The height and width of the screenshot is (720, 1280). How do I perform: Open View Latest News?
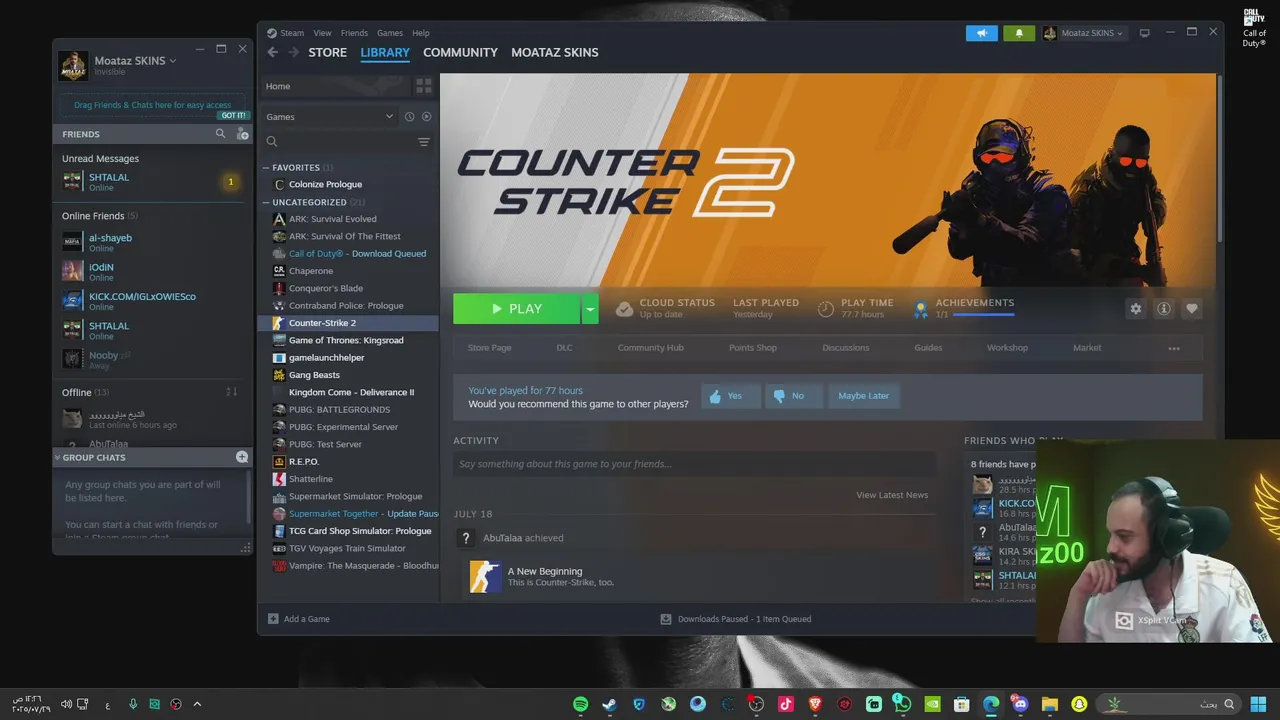click(892, 495)
